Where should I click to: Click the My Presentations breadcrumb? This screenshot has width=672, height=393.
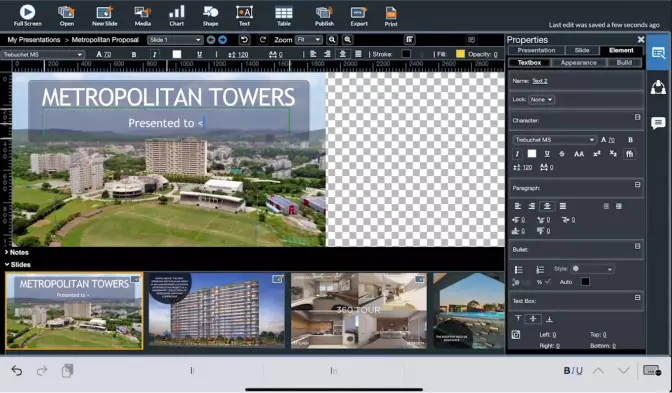pyautogui.click(x=34, y=40)
